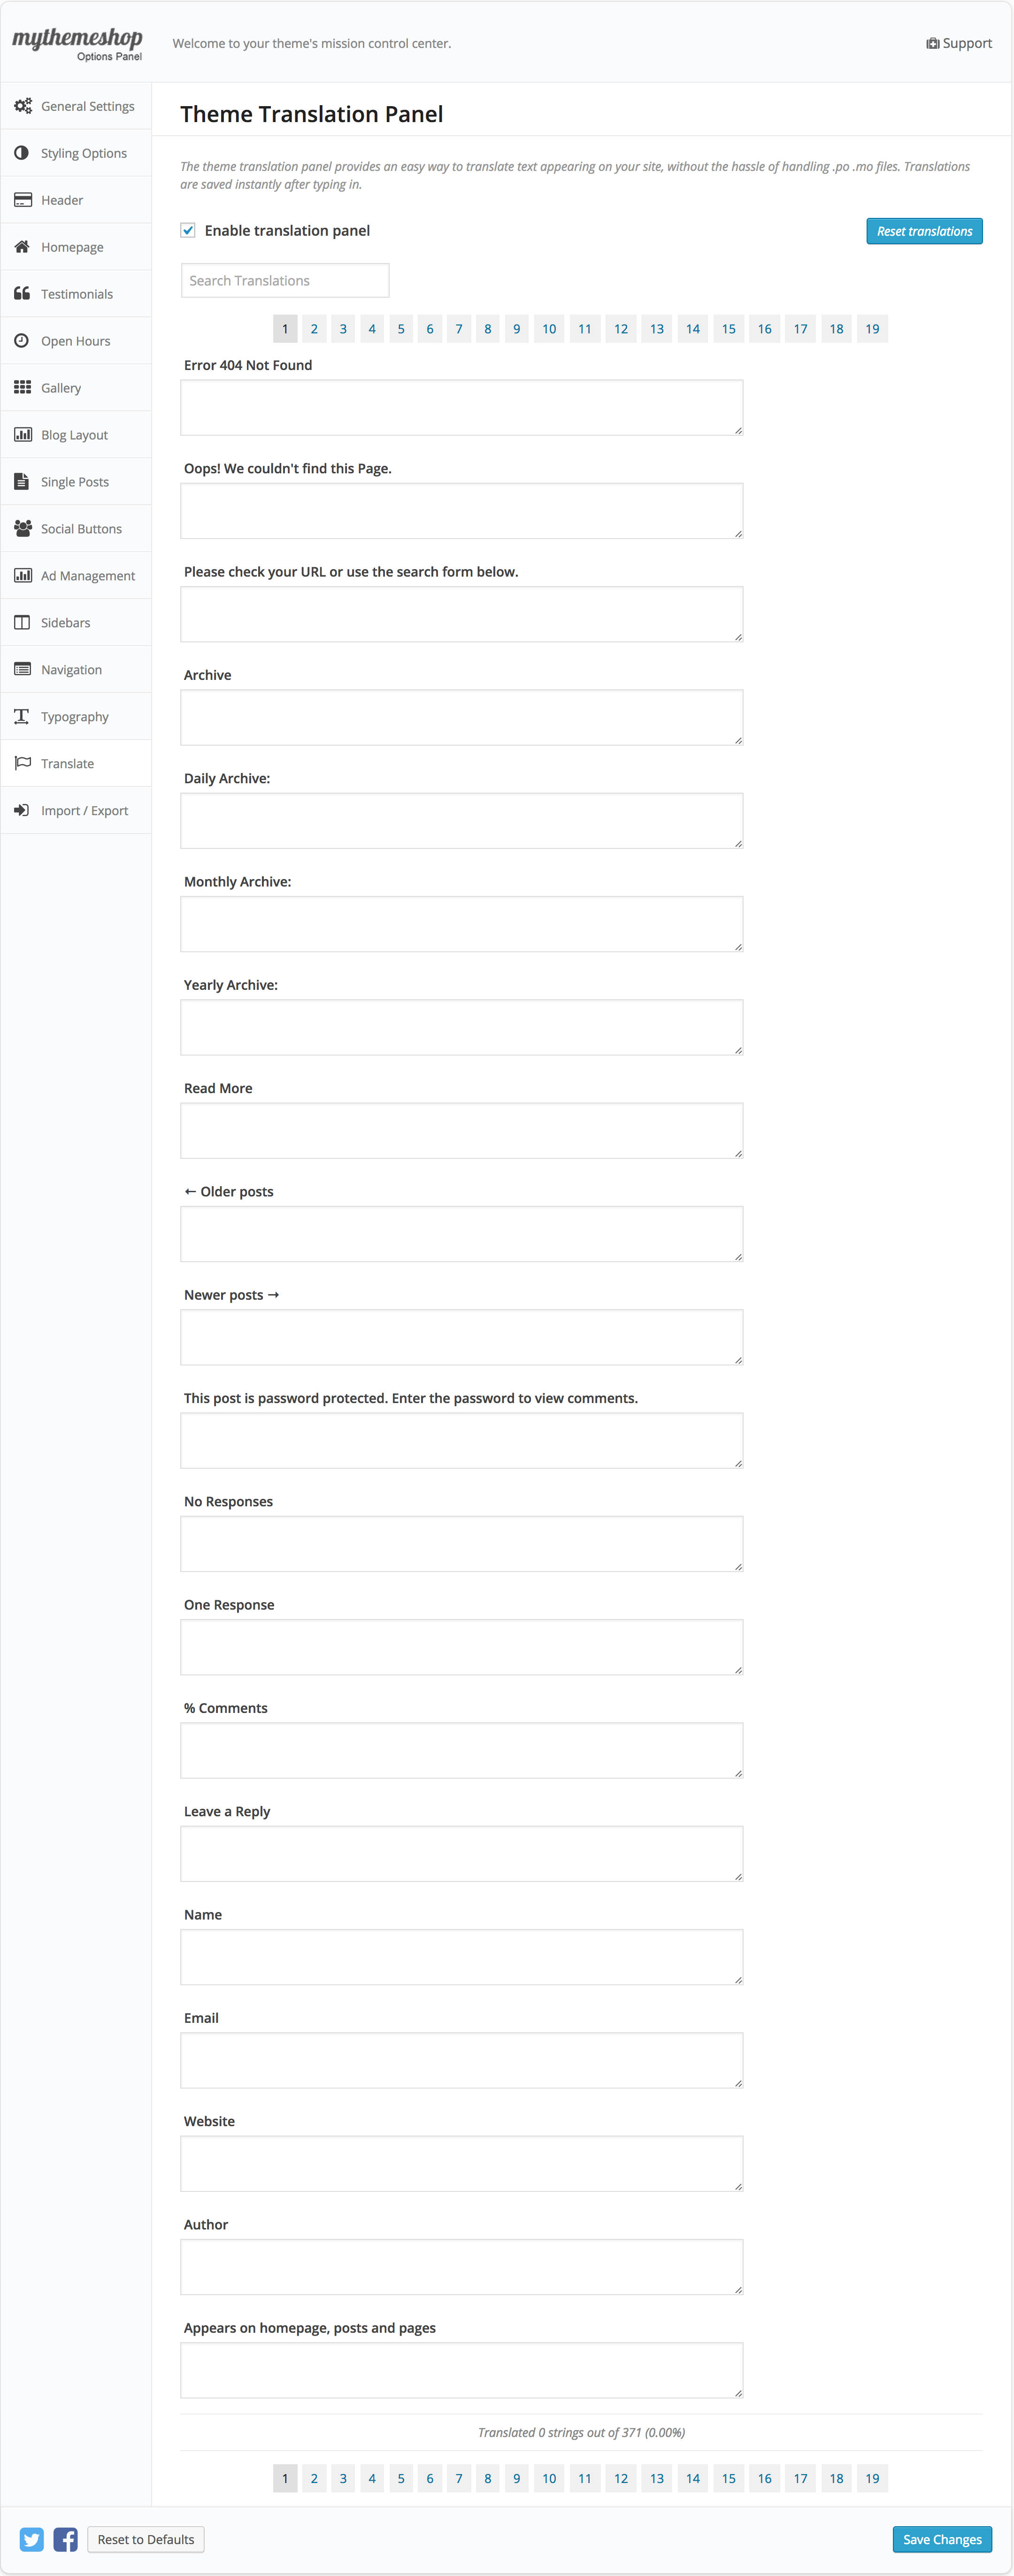Click the Error 404 Not Found textarea
The width and height of the screenshot is (1014, 2576).
(461, 408)
